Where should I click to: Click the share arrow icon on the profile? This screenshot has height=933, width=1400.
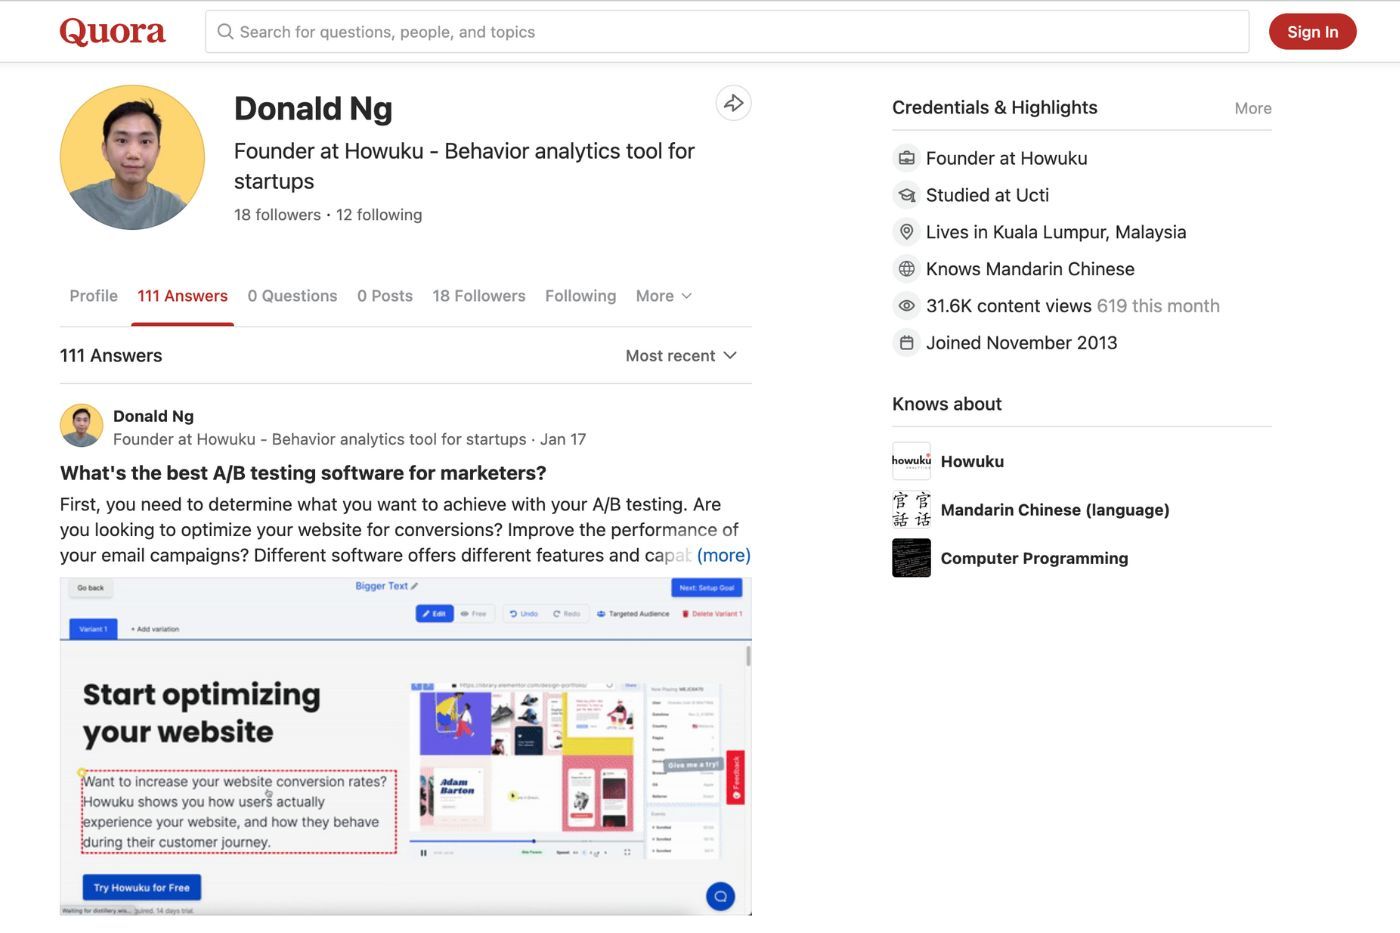click(734, 103)
